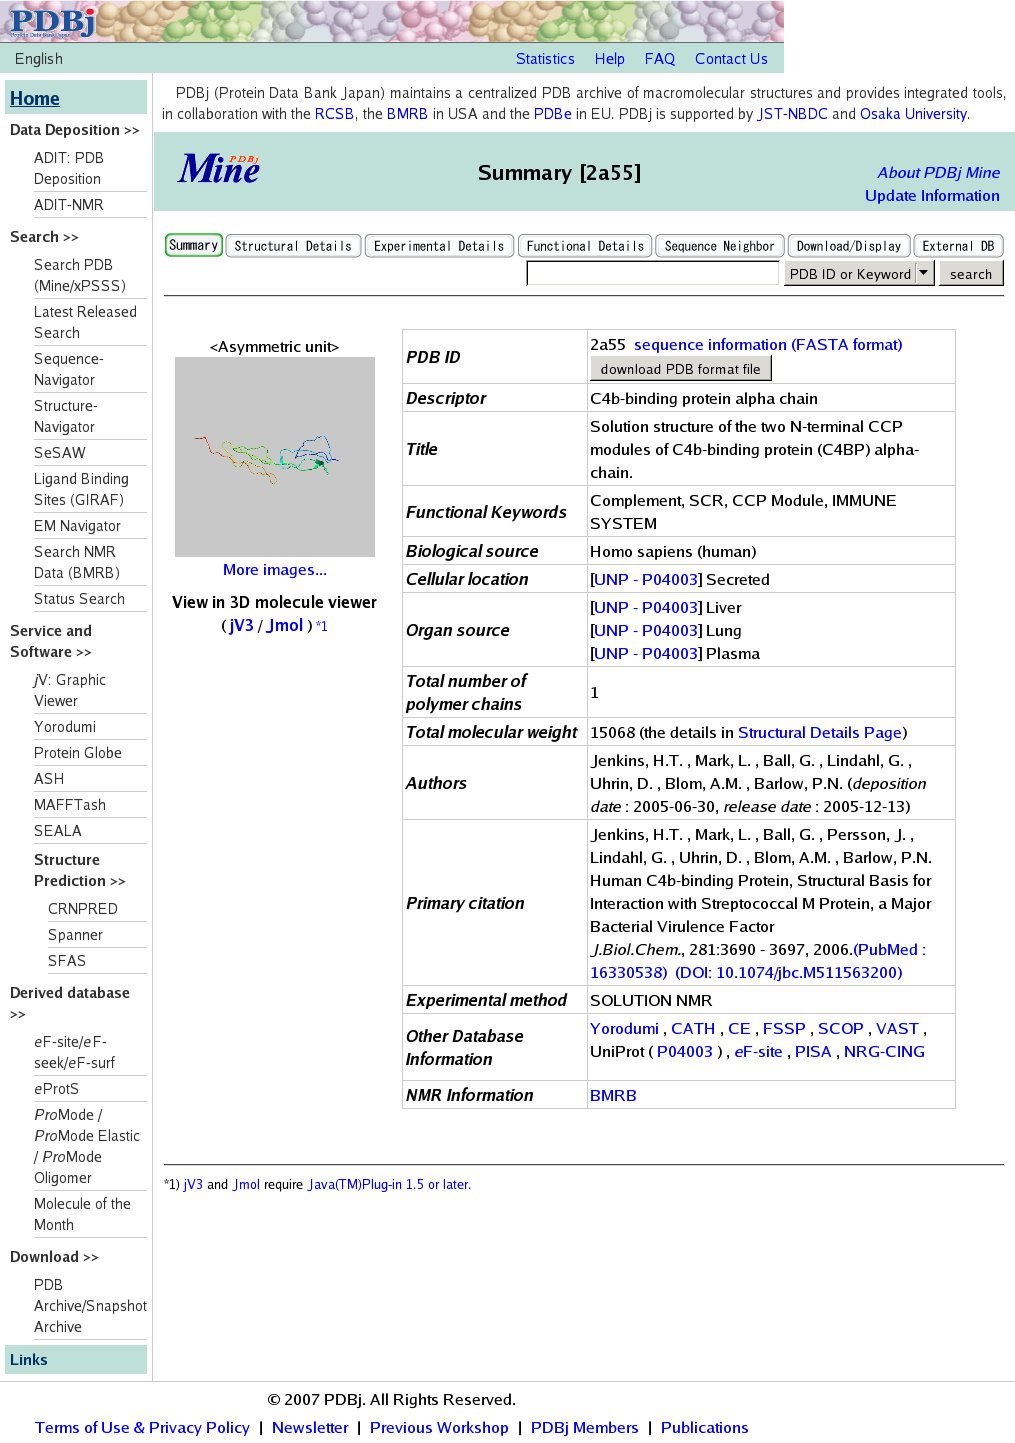The width and height of the screenshot is (1015, 1443).
Task: Open Latest Released Search link
Action: coord(85,322)
